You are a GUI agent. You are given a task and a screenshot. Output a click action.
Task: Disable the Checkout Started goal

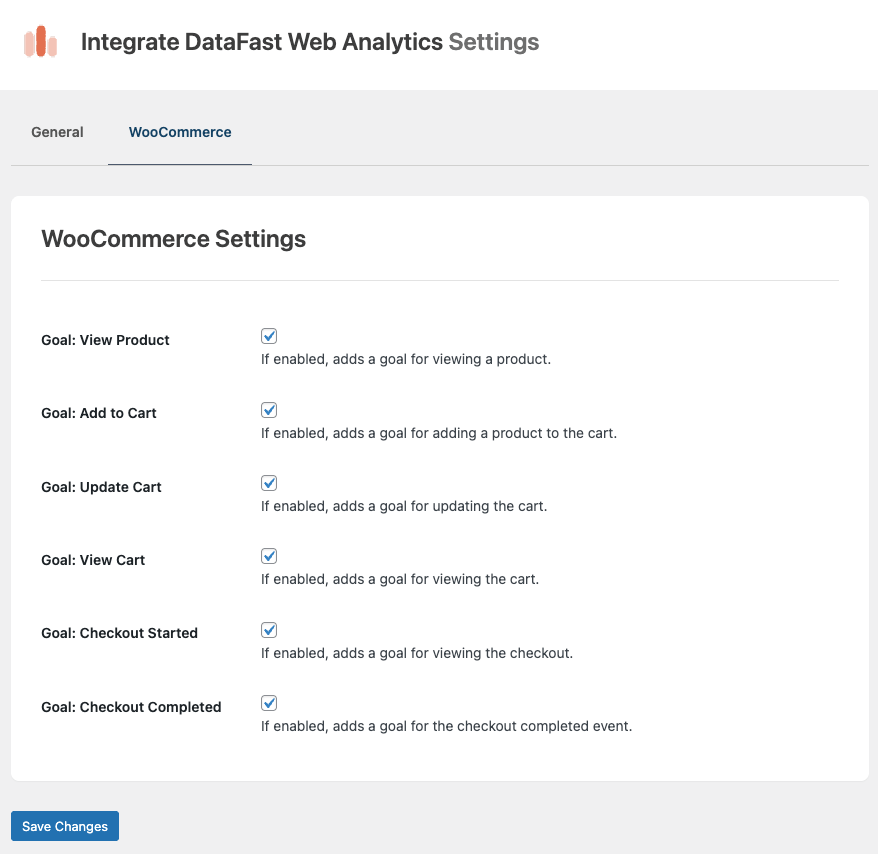click(269, 629)
